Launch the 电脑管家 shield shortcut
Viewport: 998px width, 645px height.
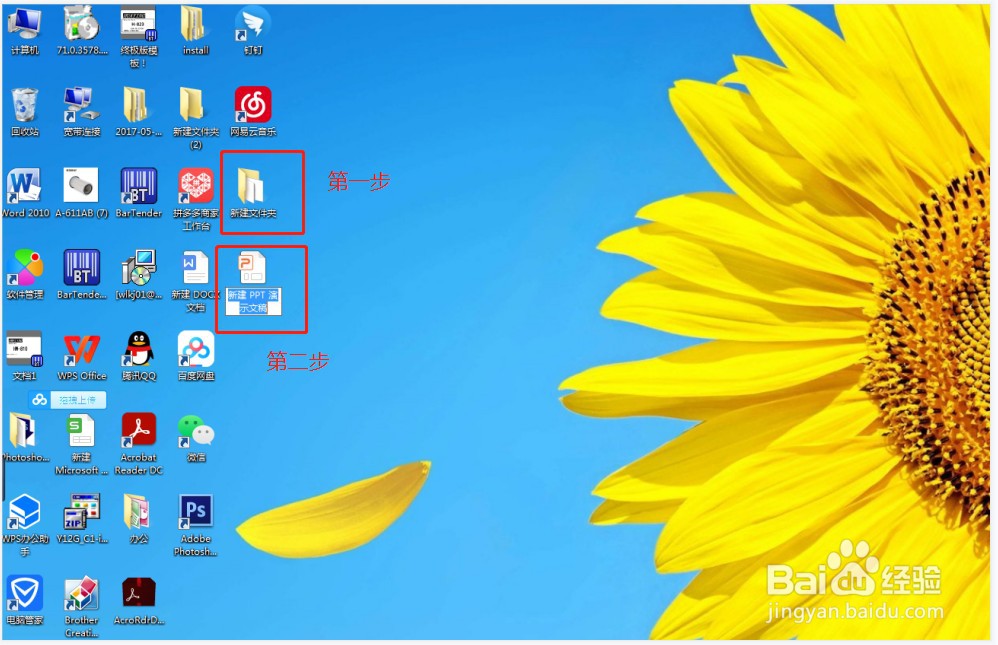24,600
